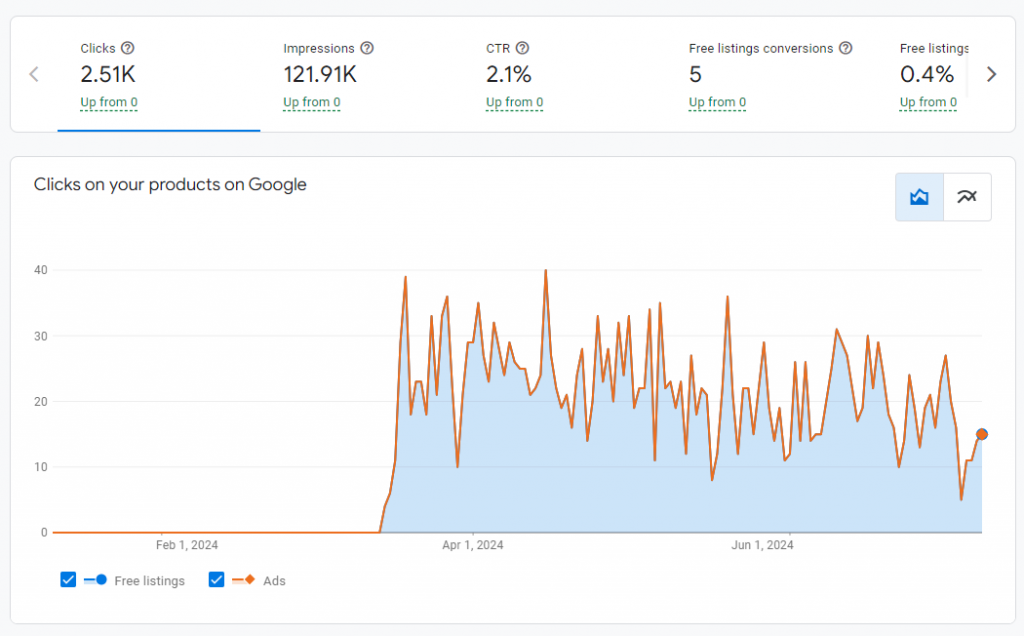Screen dimensions: 1024x636
Task: Click the blue Free listings legend marker
Action: tap(96, 580)
